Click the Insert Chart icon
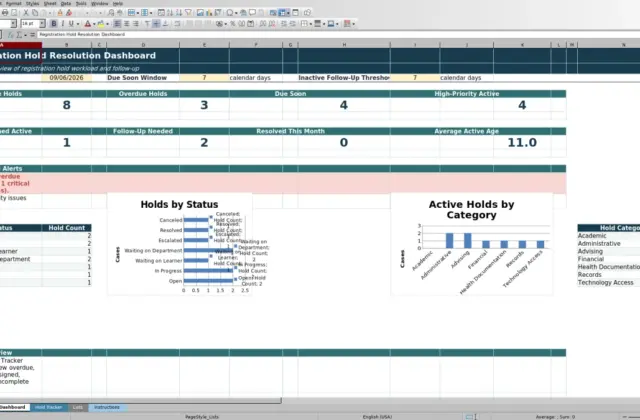This screenshot has width=640, height=420. coord(209,13)
